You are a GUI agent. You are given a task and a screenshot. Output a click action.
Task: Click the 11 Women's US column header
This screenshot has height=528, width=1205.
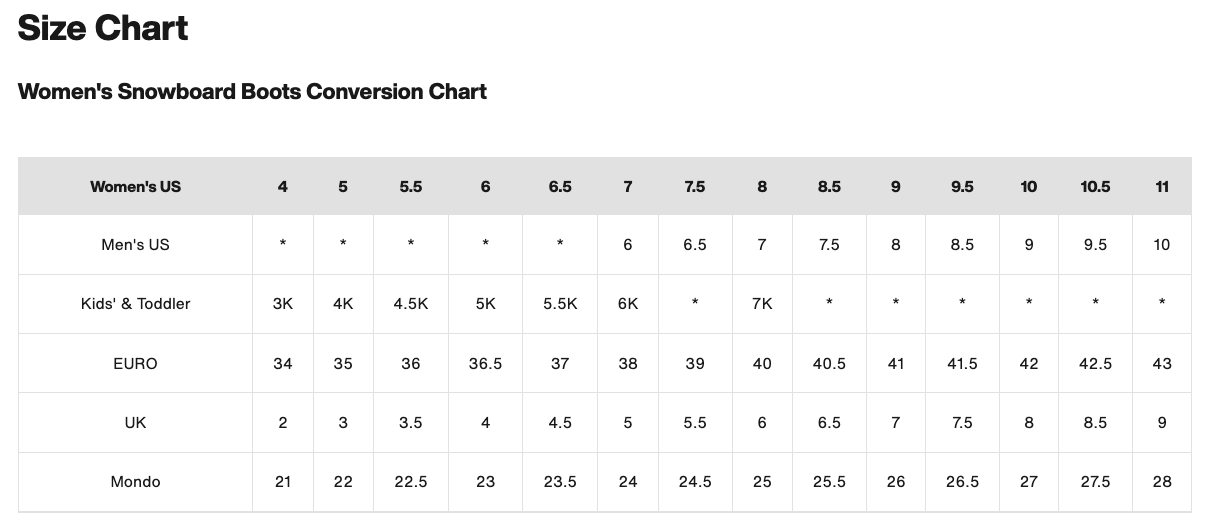1162,187
